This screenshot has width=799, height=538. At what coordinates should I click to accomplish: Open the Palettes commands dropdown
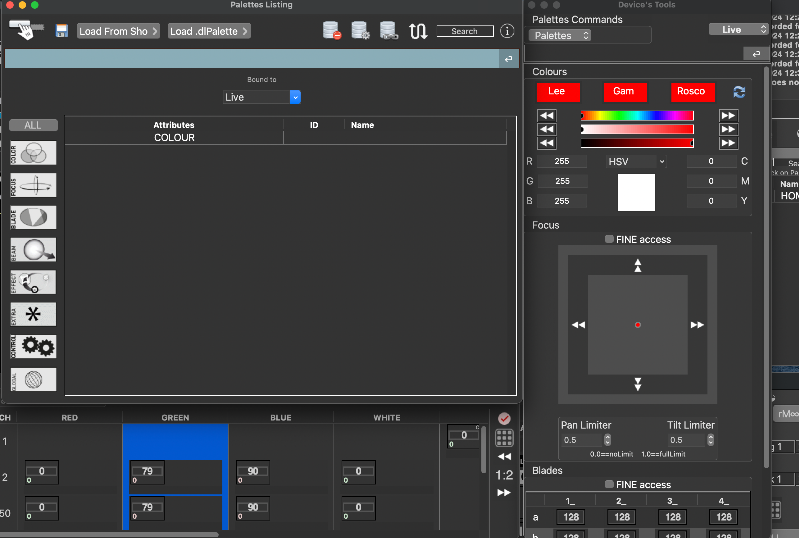point(560,35)
